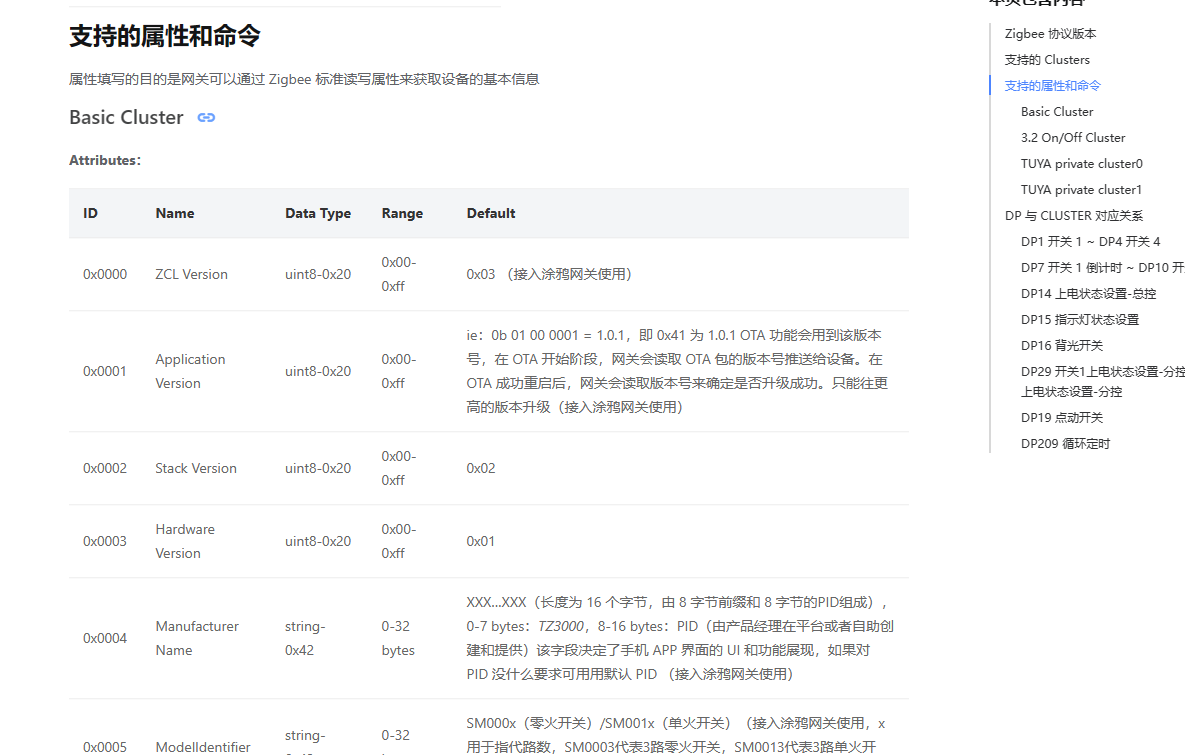1185x755 pixels.
Task: Select 'DP16 背光开关' in the outline
Action: (1061, 345)
